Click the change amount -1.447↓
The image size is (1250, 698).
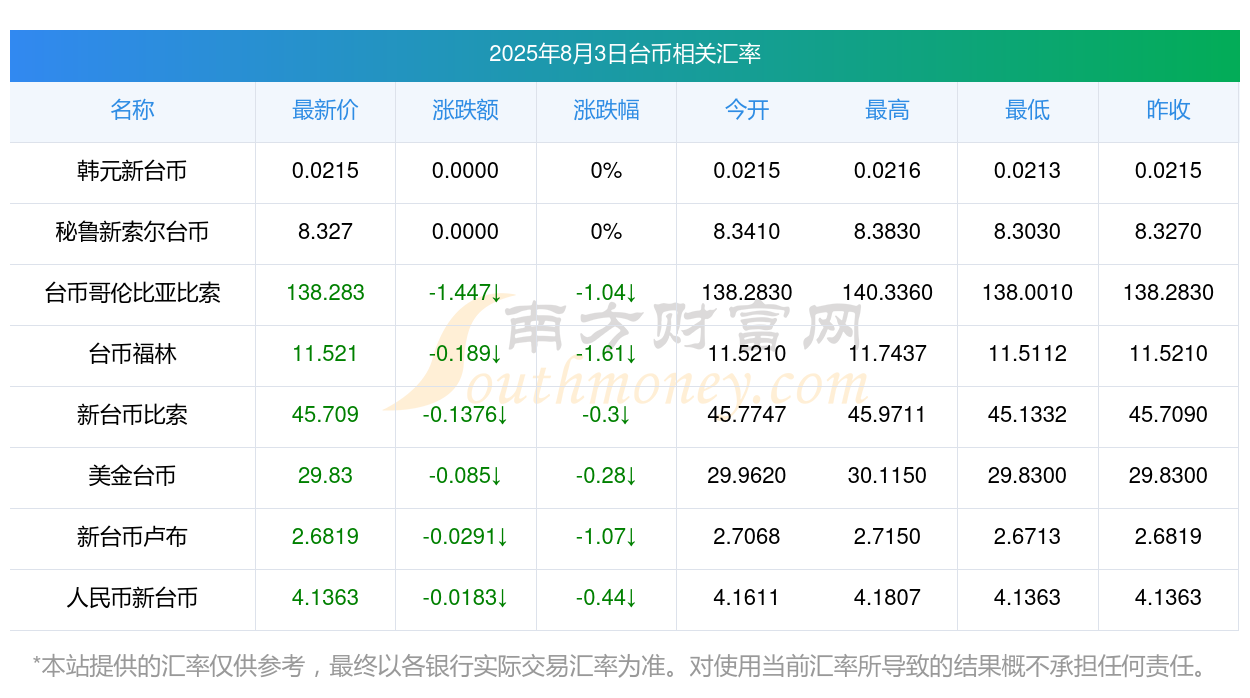click(x=465, y=293)
